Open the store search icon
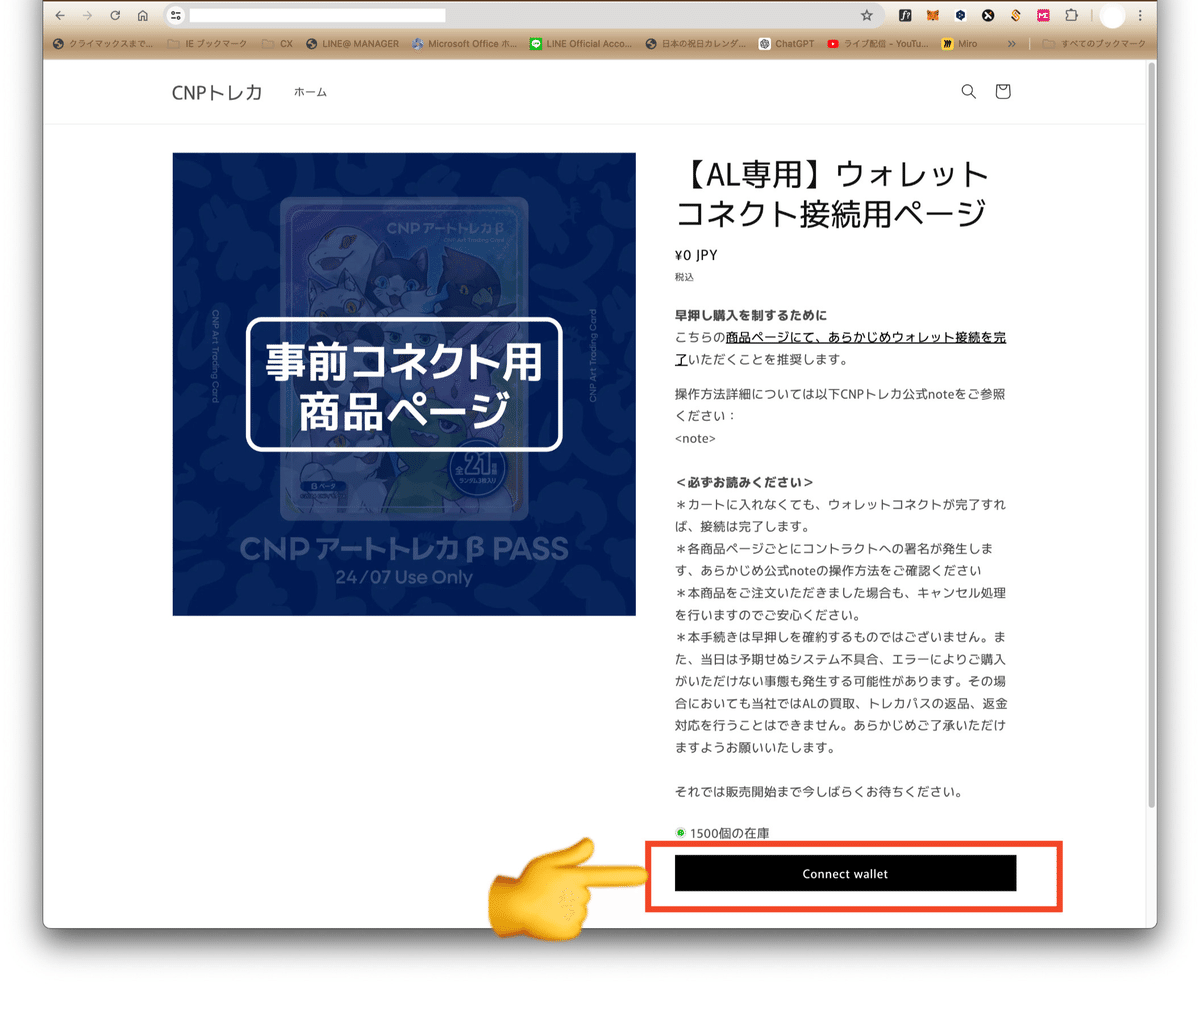Image resolution: width=1200 pixels, height=1013 pixels. (968, 91)
